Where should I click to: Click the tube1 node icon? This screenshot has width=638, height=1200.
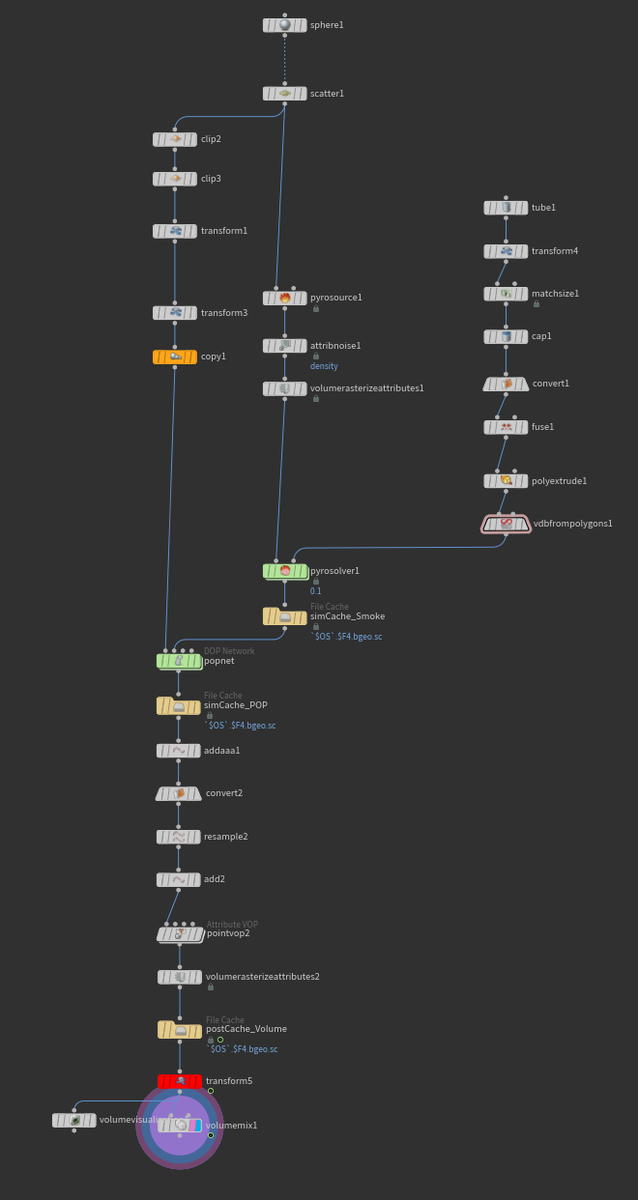click(506, 207)
